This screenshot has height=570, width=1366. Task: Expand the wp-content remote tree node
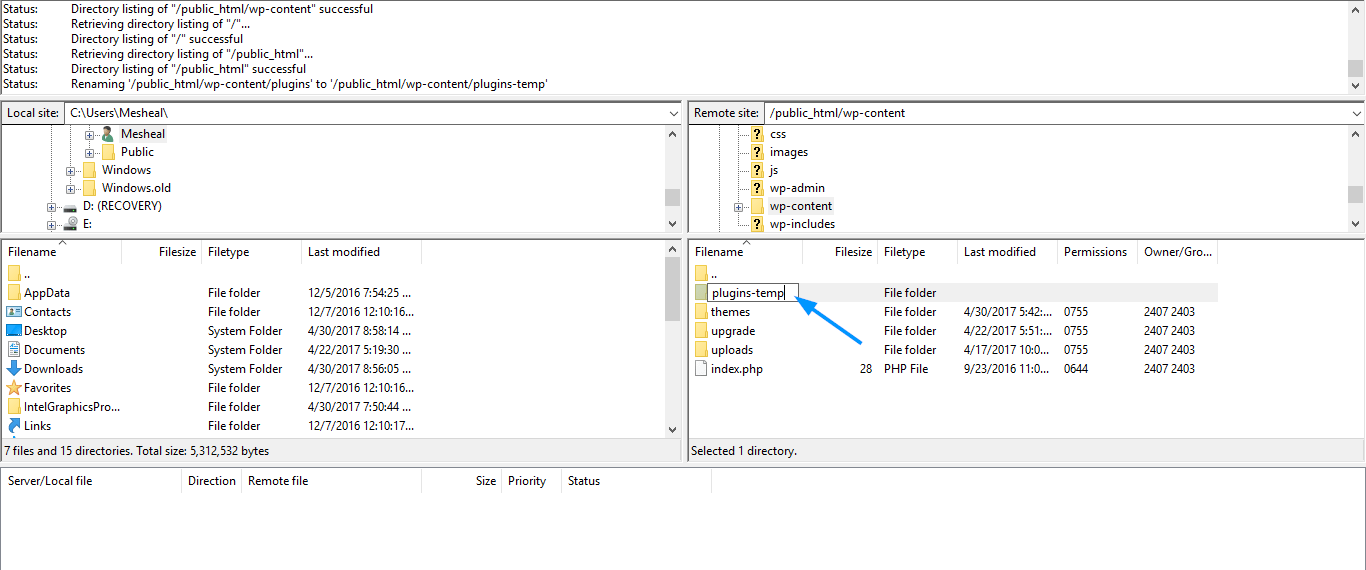point(739,207)
